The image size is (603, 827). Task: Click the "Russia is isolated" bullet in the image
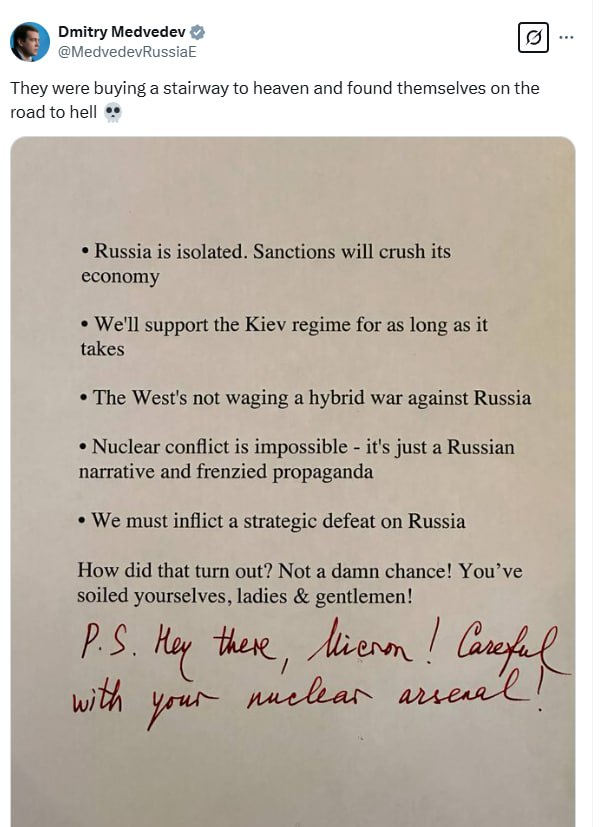coord(266,252)
